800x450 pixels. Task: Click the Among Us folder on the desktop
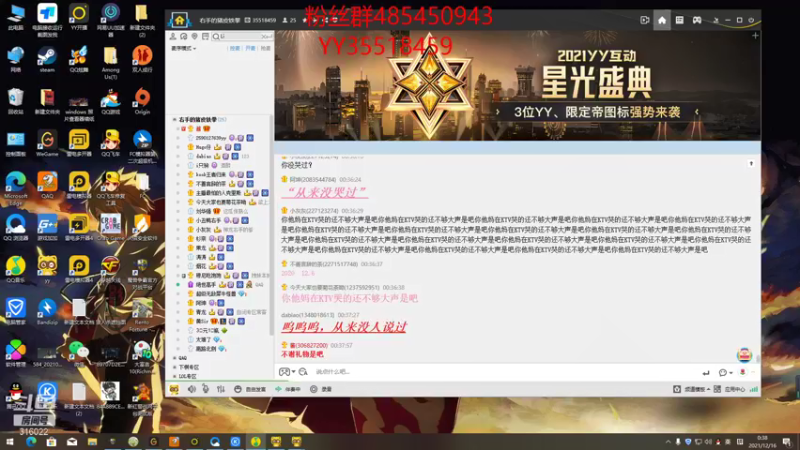pyautogui.click(x=110, y=63)
